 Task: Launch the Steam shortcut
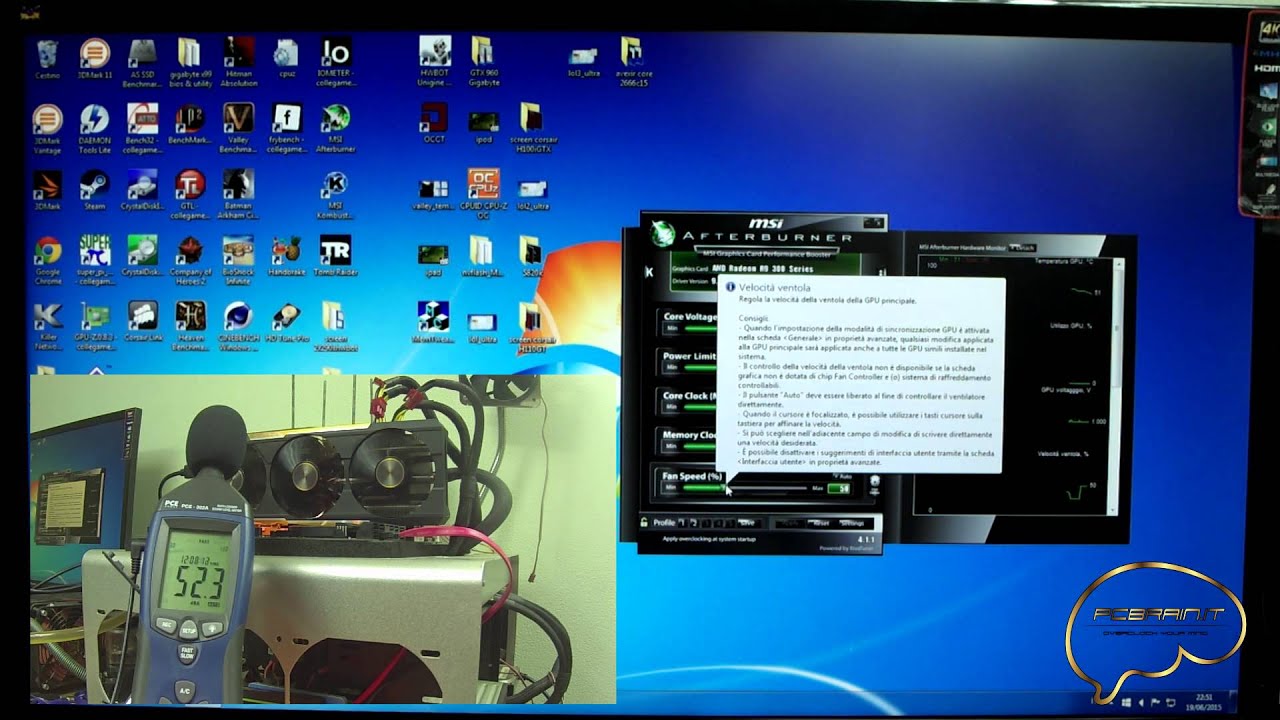coord(95,190)
